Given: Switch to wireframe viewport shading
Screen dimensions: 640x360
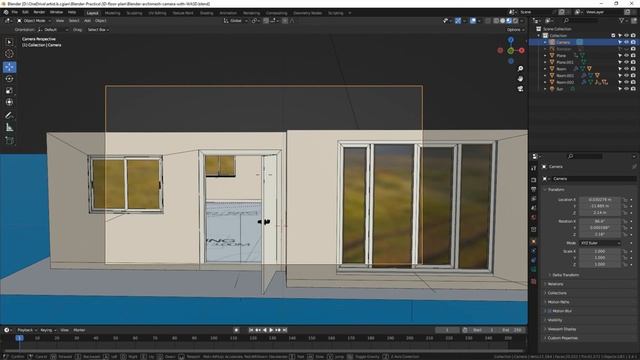Looking at the screenshot, I should pyautogui.click(x=496, y=20).
